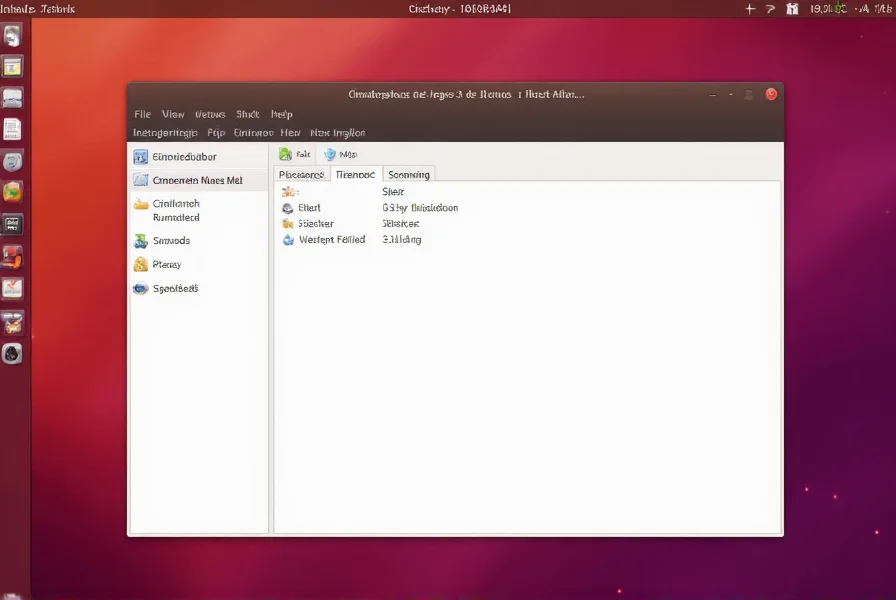Viewport: 896px width, 600px height.
Task: Open the Help menu
Action: pyautogui.click(x=281, y=114)
